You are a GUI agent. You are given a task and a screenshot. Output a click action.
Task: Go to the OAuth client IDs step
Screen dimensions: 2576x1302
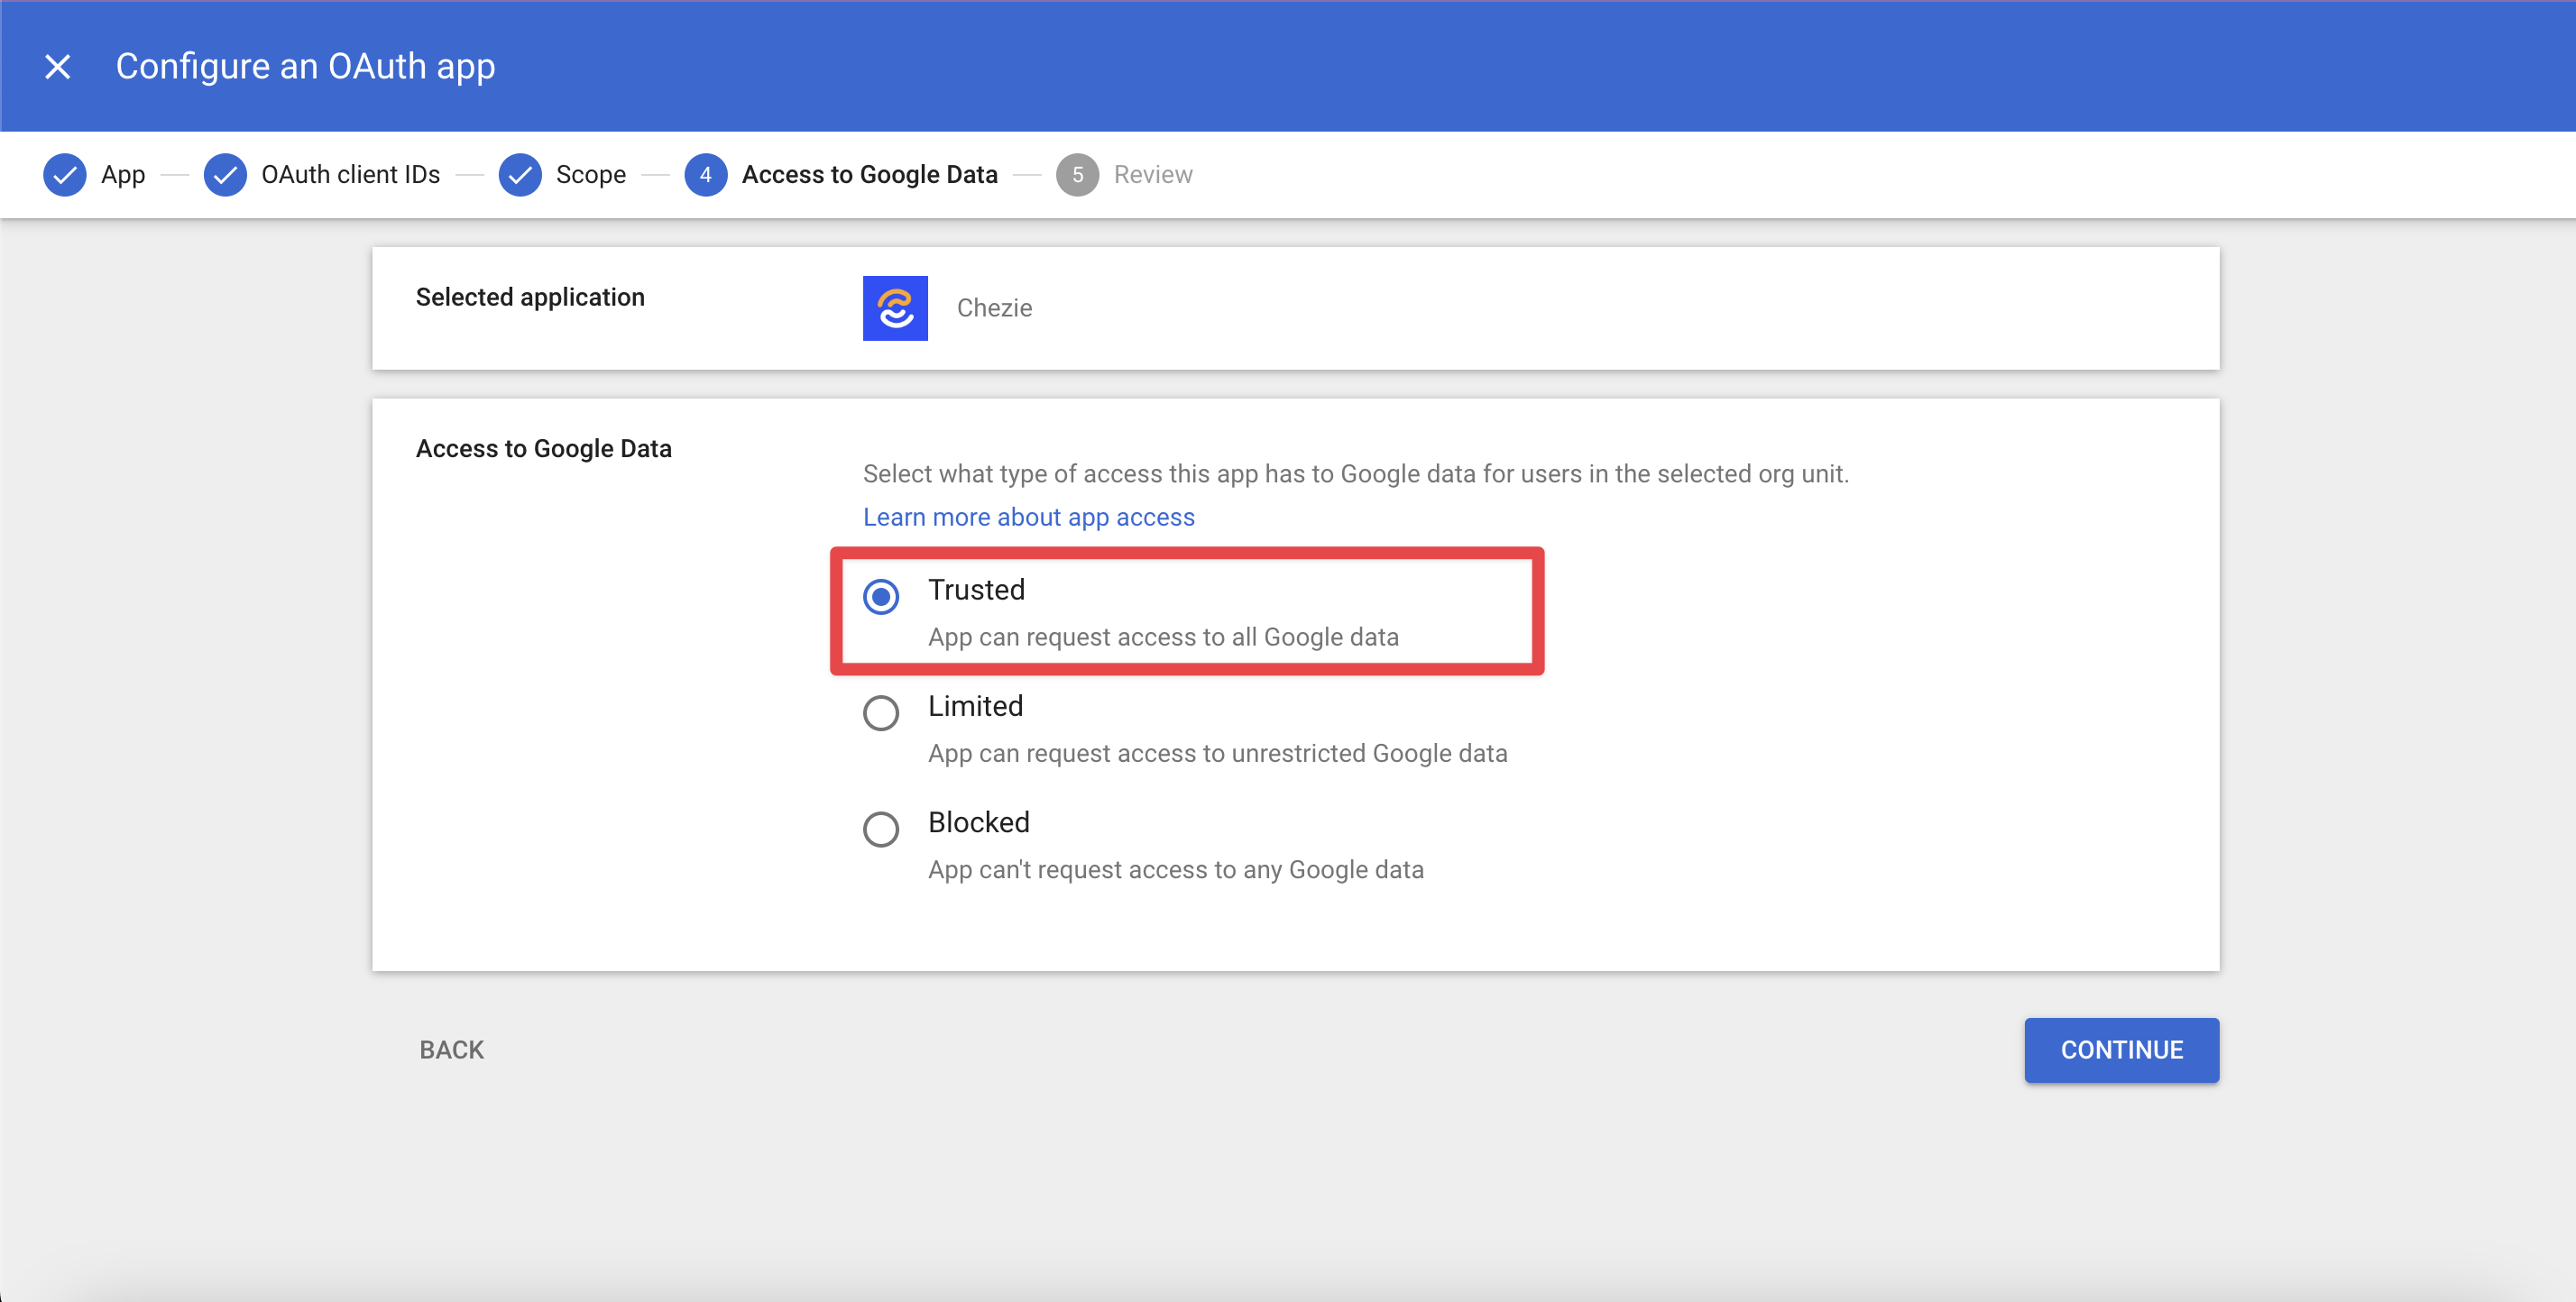(350, 175)
